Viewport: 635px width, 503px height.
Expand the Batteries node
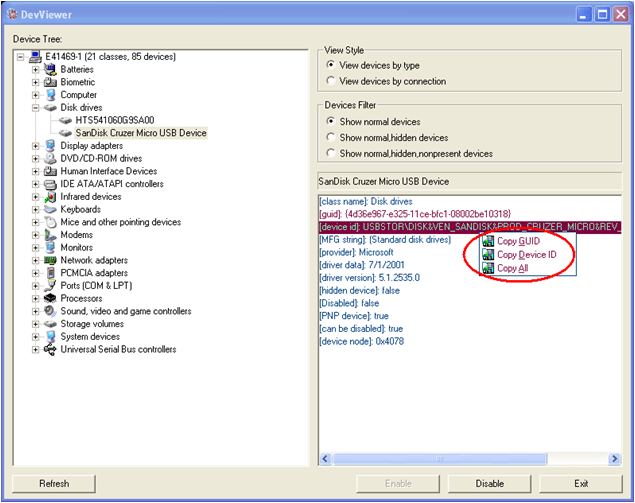35,70
